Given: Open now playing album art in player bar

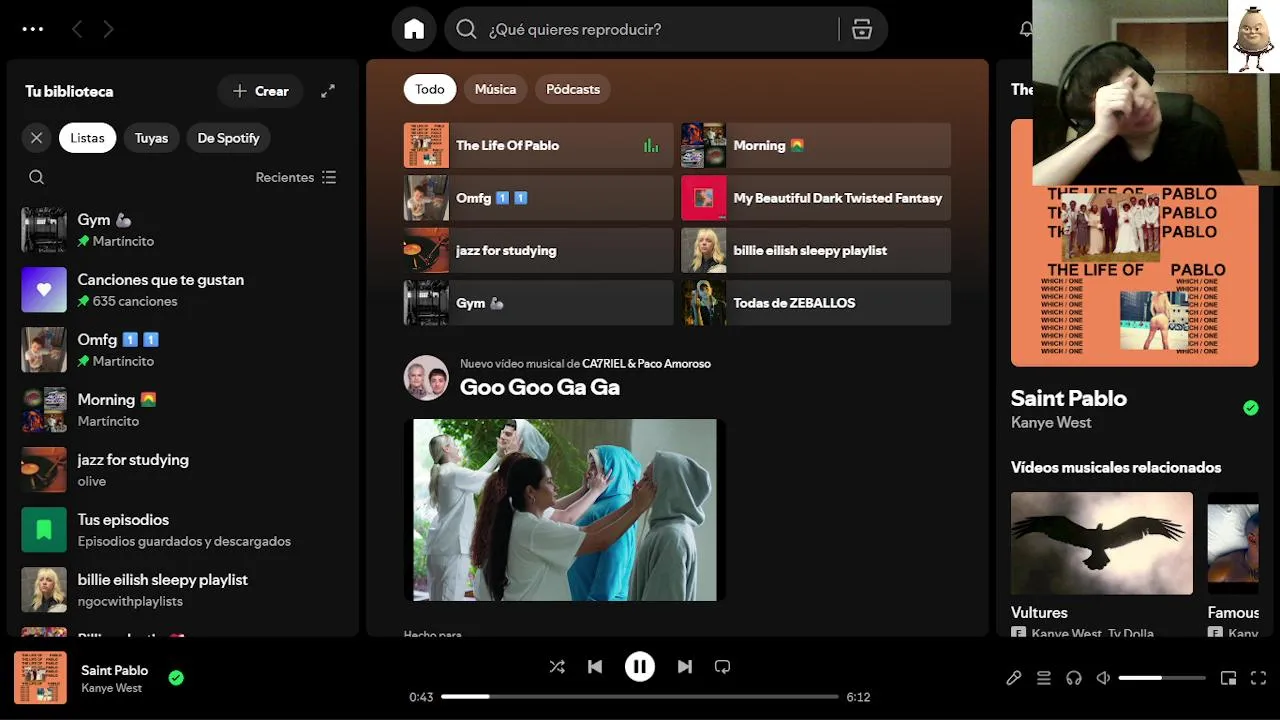Looking at the screenshot, I should tap(40, 678).
